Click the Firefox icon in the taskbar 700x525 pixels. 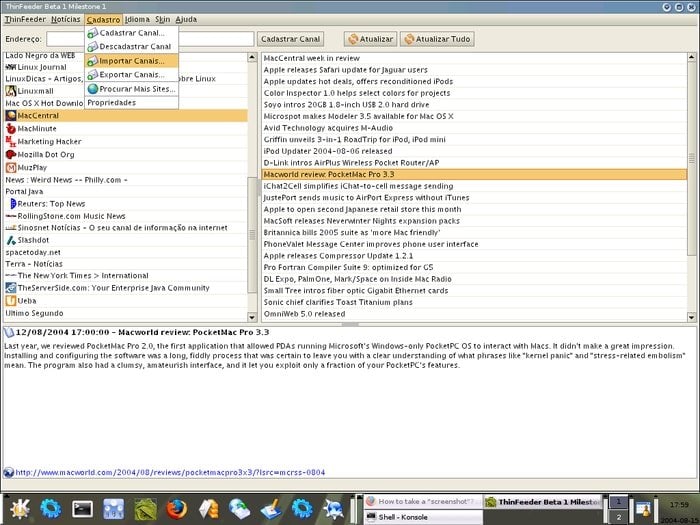pyautogui.click(x=177, y=508)
